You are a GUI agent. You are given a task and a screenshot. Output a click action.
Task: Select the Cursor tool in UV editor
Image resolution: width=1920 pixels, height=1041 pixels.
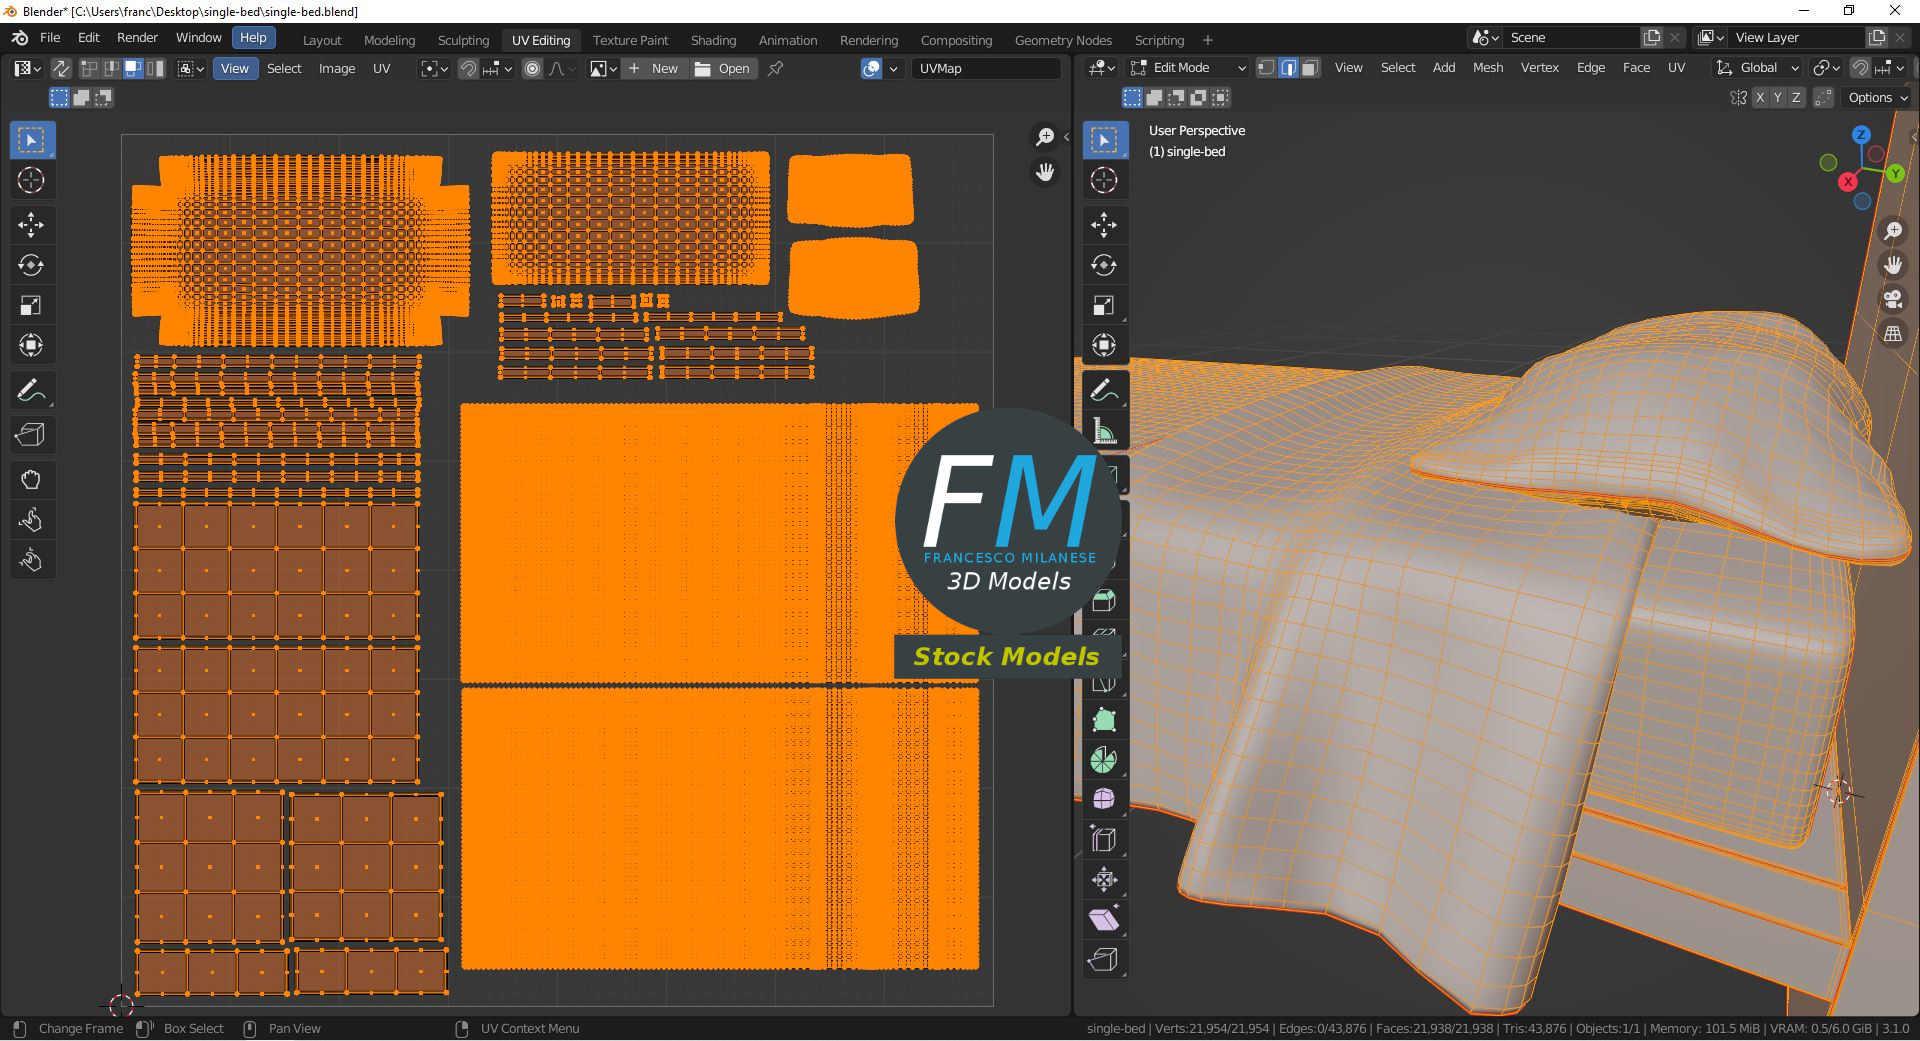31,180
